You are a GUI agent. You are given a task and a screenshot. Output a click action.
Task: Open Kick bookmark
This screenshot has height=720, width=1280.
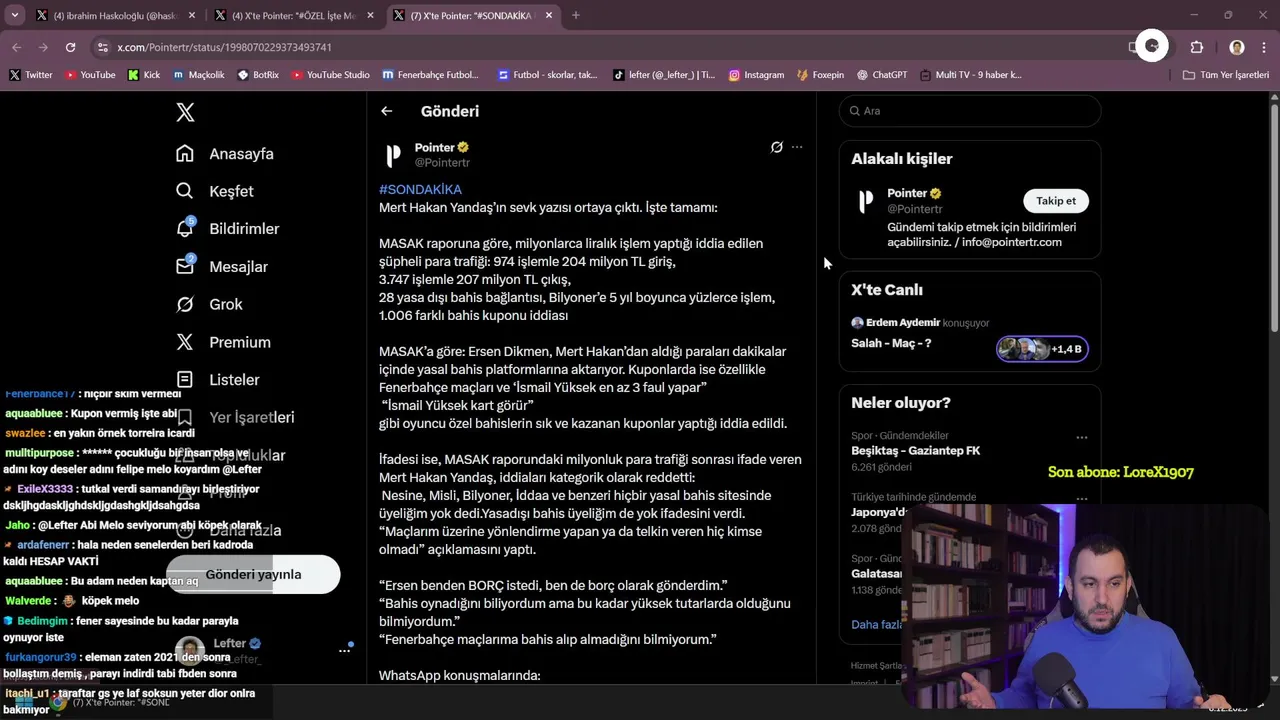tap(144, 75)
